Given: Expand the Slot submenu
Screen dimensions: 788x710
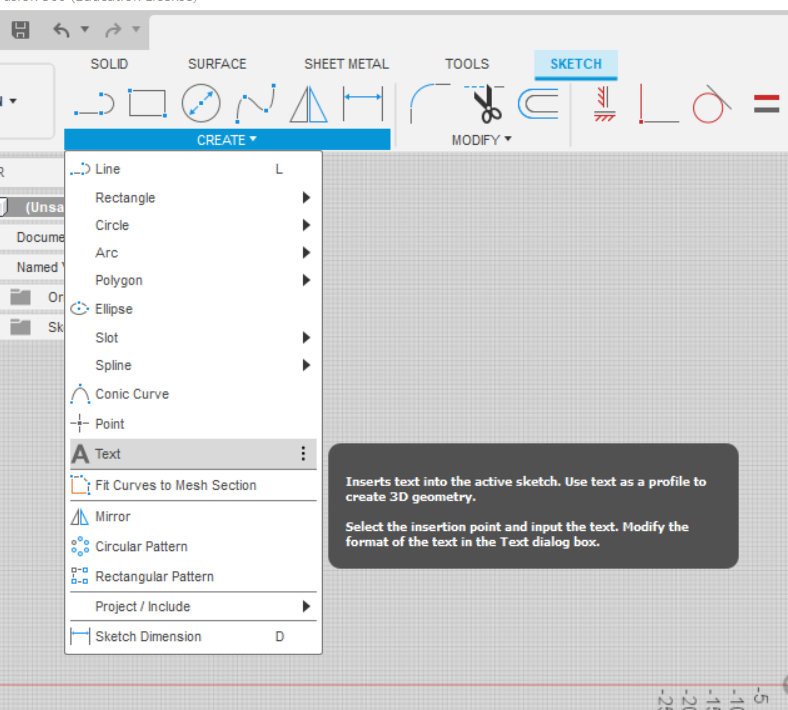Looking at the screenshot, I should (193, 338).
